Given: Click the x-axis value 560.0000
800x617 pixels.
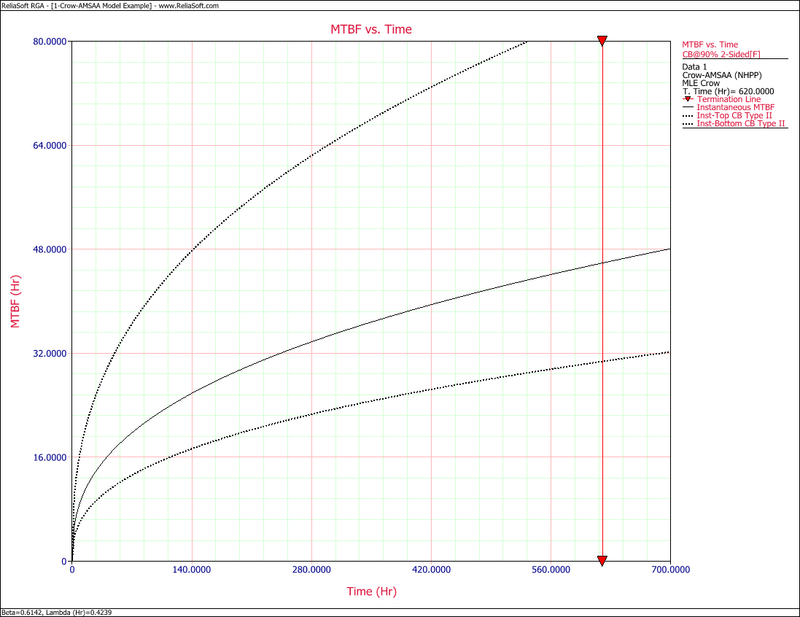Looking at the screenshot, I should coord(551,570).
